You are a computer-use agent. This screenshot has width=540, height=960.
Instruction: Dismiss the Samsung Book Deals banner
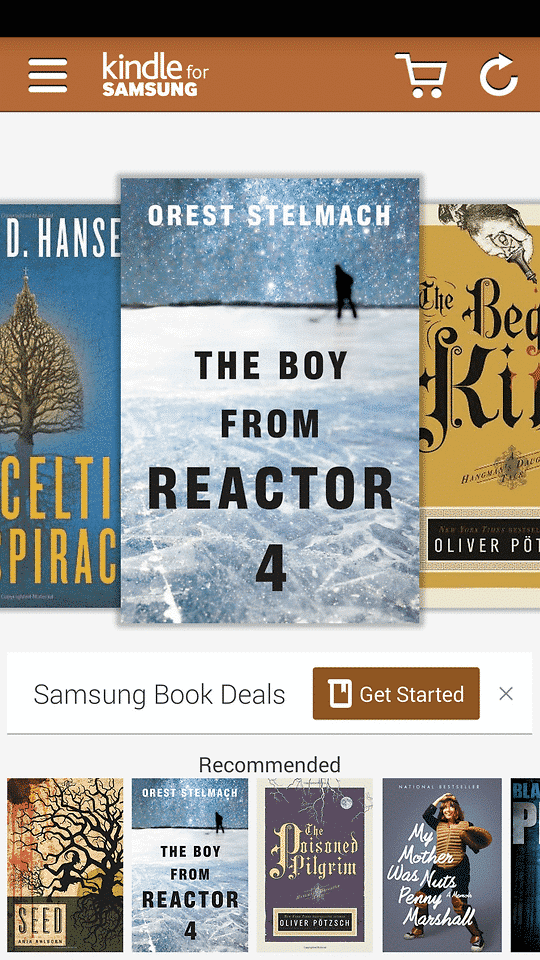[x=506, y=694]
